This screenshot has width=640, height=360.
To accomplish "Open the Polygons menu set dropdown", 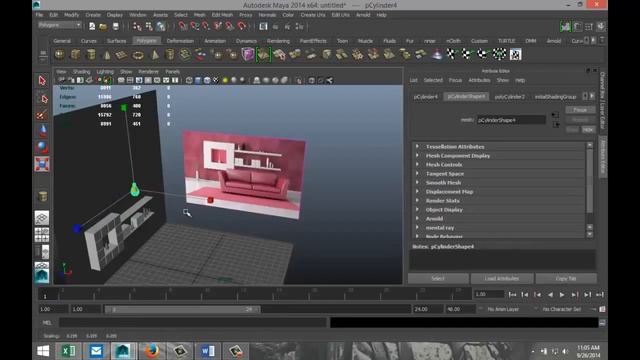I will point(59,25).
